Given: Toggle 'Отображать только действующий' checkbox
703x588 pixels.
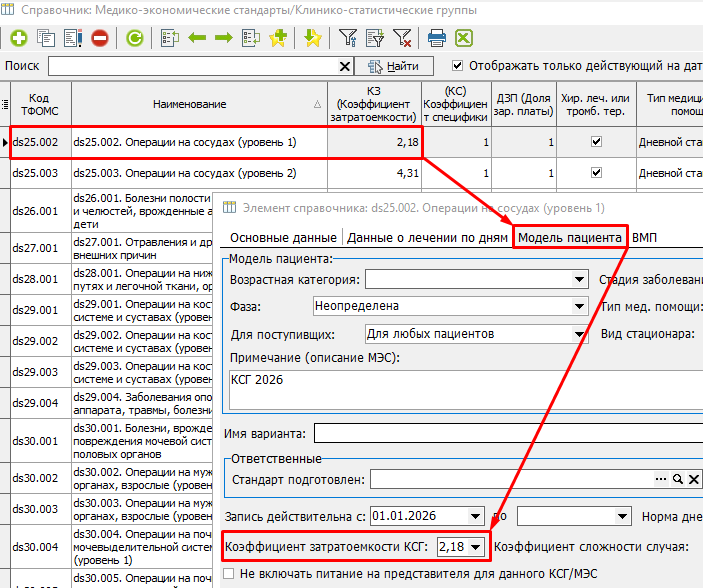Looking at the screenshot, I should click(458, 66).
